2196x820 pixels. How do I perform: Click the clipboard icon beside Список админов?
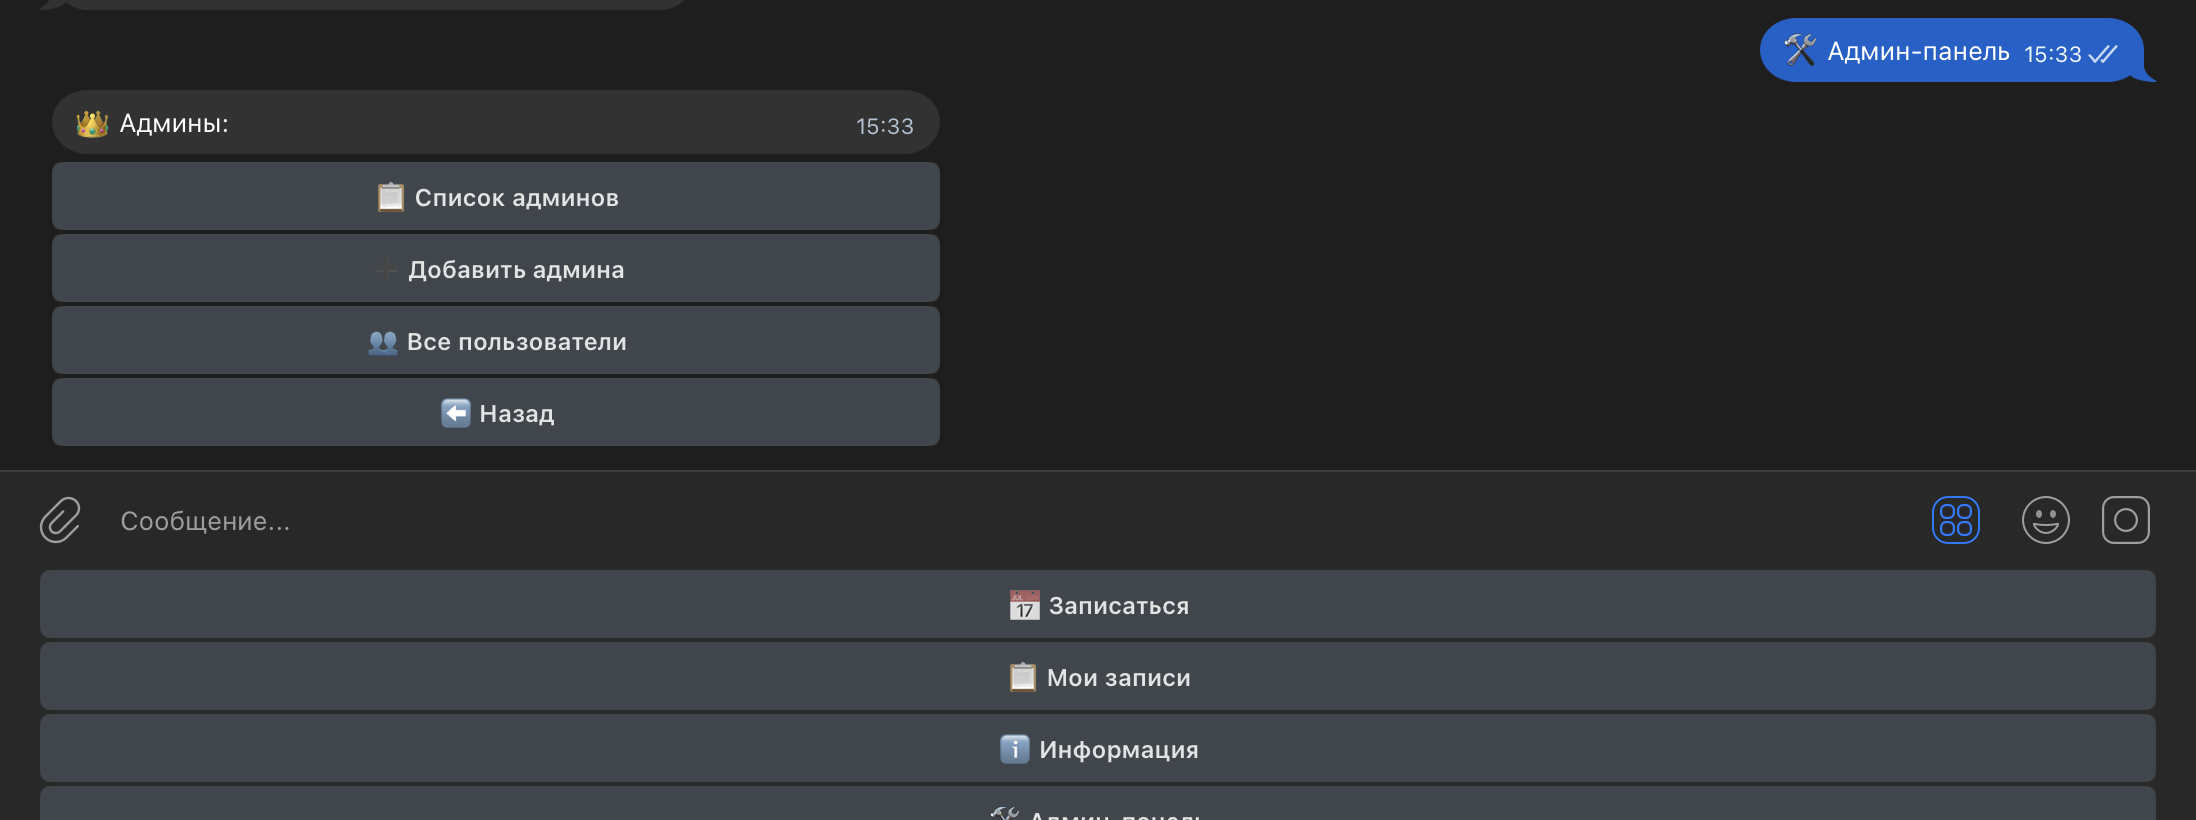pyautogui.click(x=390, y=197)
